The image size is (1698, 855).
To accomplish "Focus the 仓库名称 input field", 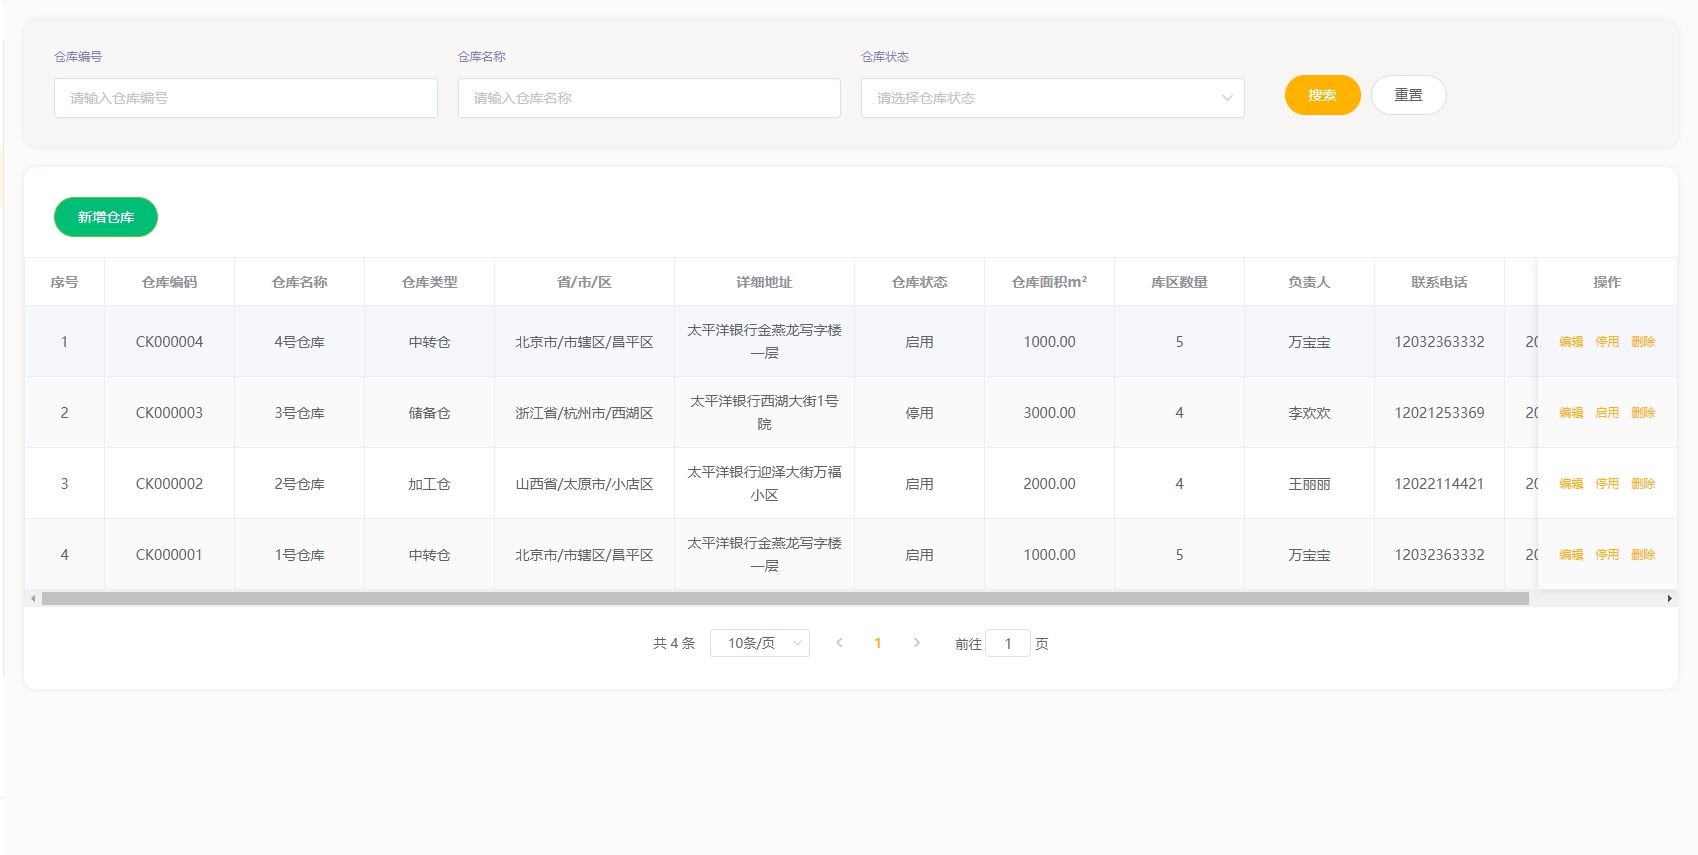I will (x=649, y=98).
